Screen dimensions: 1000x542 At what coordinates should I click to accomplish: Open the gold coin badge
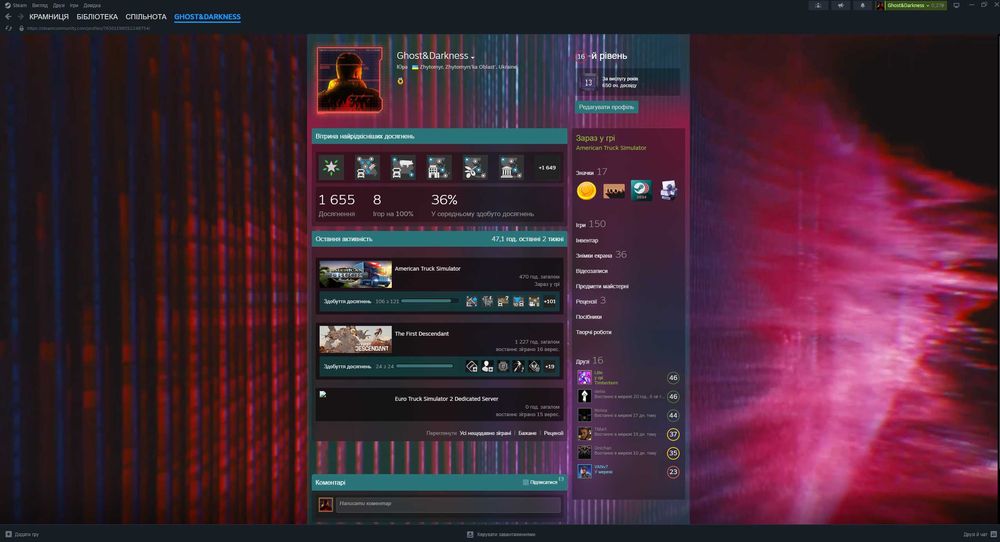[586, 190]
